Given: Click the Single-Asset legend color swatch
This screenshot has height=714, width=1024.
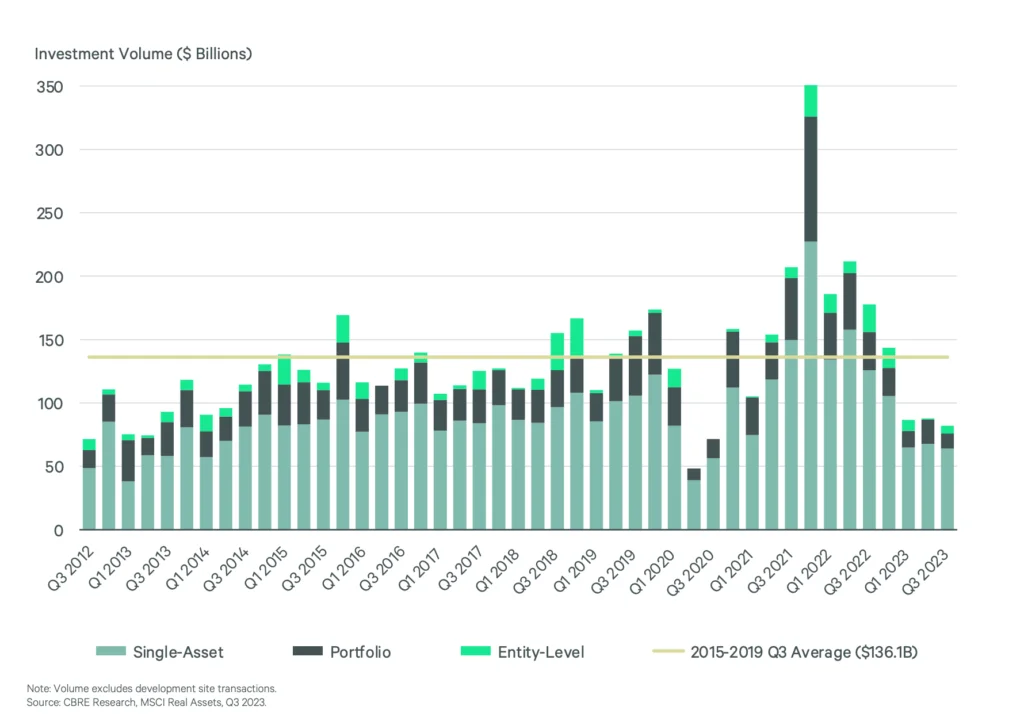Looking at the screenshot, I should 110,651.
